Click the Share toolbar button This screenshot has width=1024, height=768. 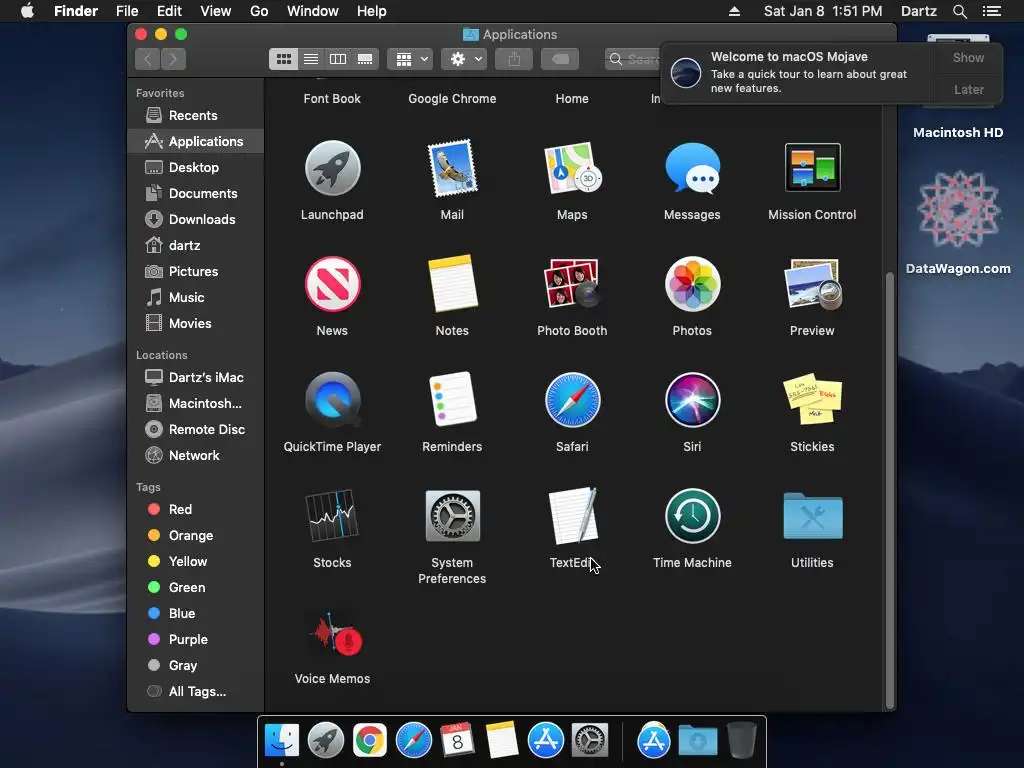coord(515,59)
